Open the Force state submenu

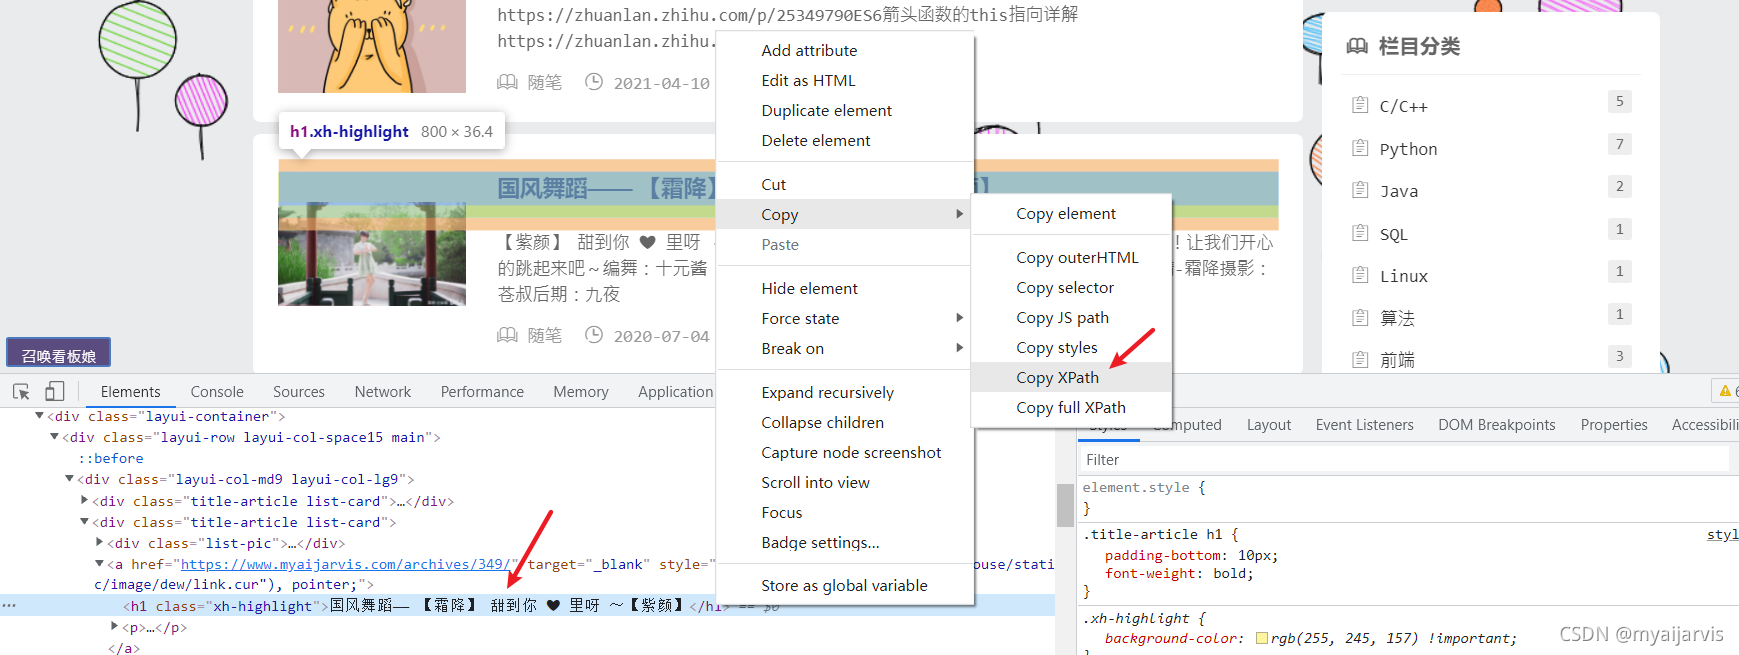tap(845, 318)
